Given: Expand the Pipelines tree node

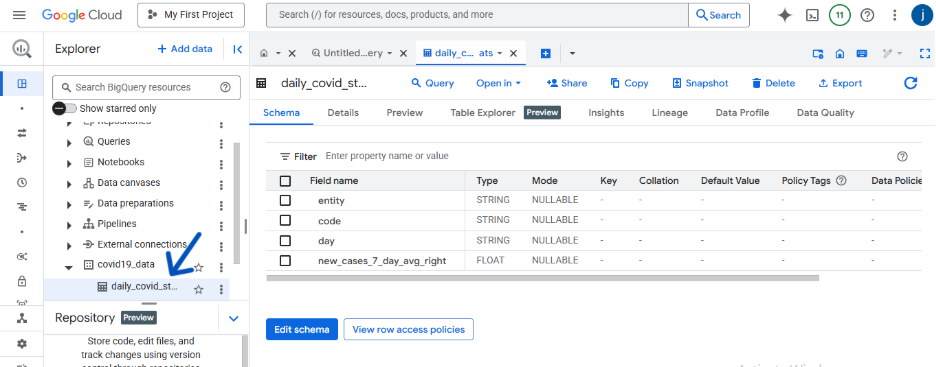Looking at the screenshot, I should point(69,225).
